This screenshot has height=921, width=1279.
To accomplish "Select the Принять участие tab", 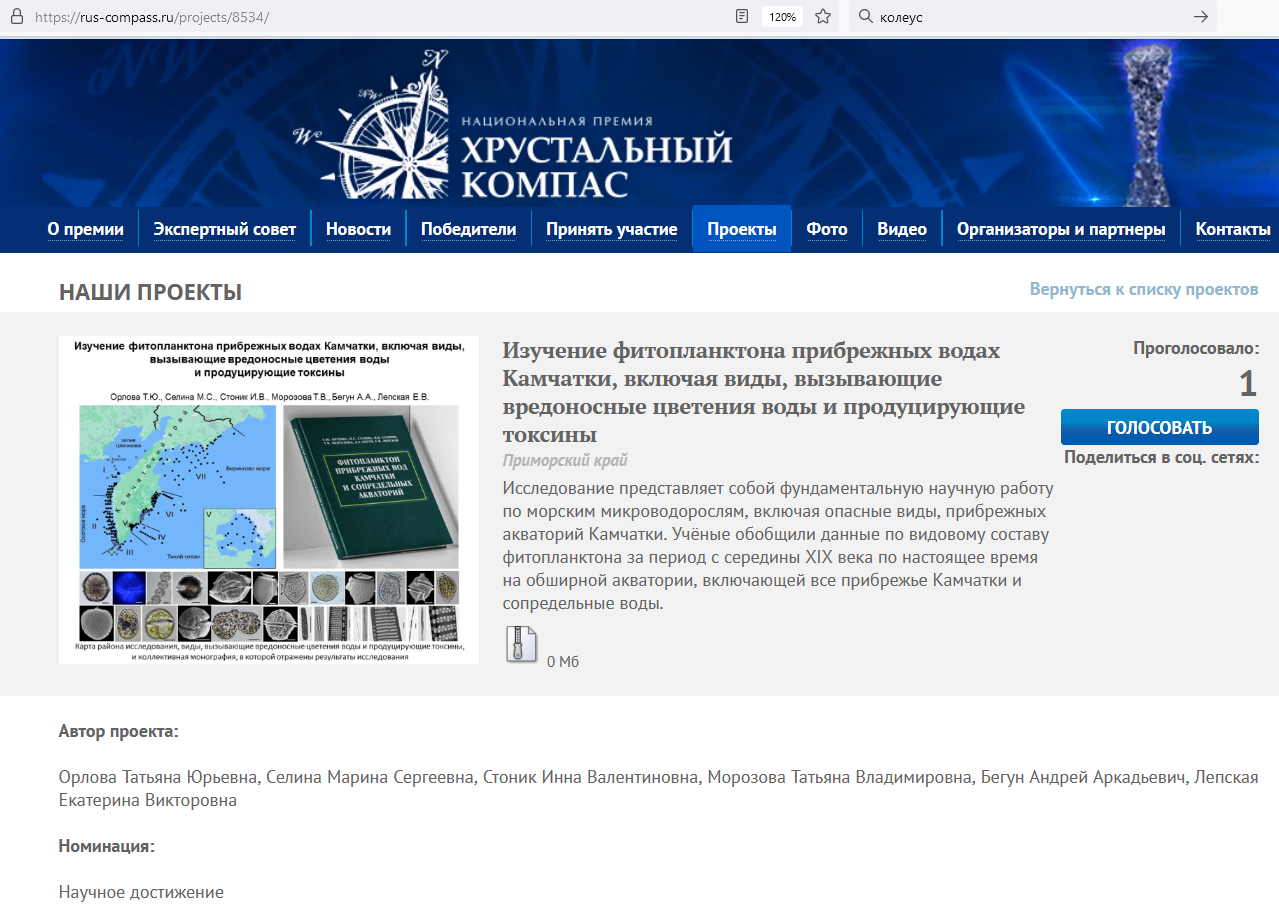I will point(610,228).
